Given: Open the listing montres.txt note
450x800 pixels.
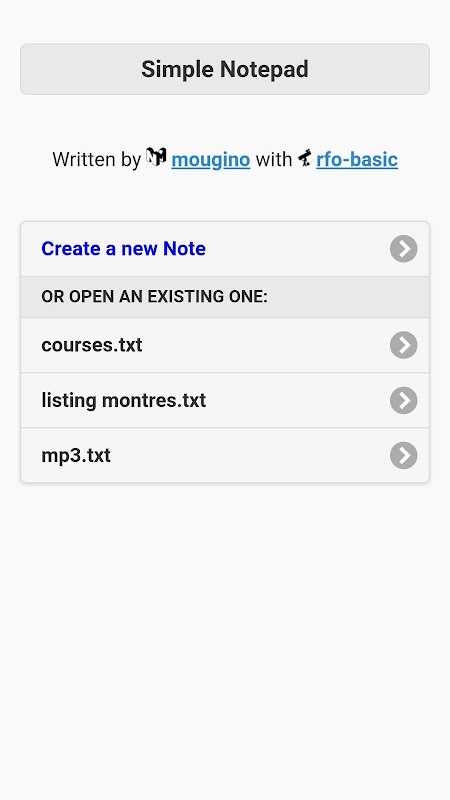Looking at the screenshot, I should click(x=225, y=400).
